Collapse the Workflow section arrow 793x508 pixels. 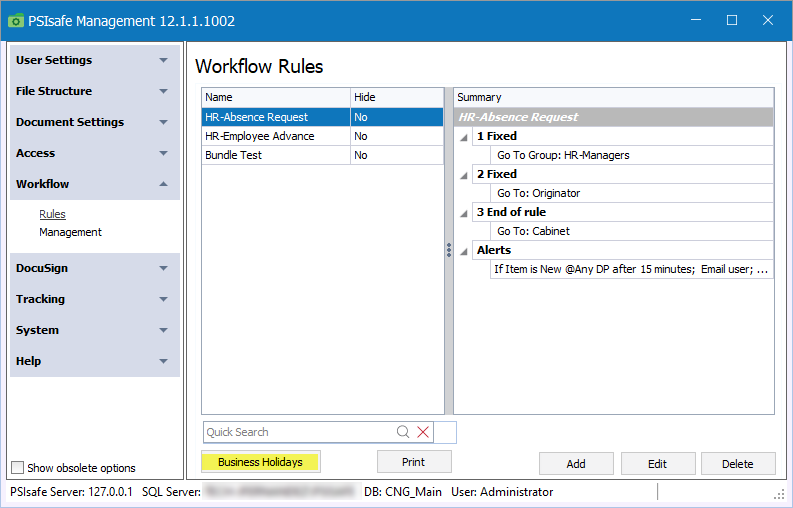[x=163, y=184]
